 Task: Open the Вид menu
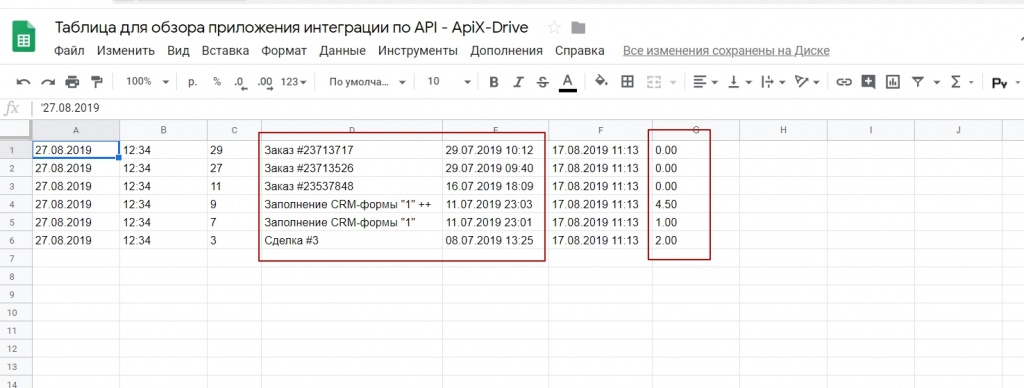point(178,50)
